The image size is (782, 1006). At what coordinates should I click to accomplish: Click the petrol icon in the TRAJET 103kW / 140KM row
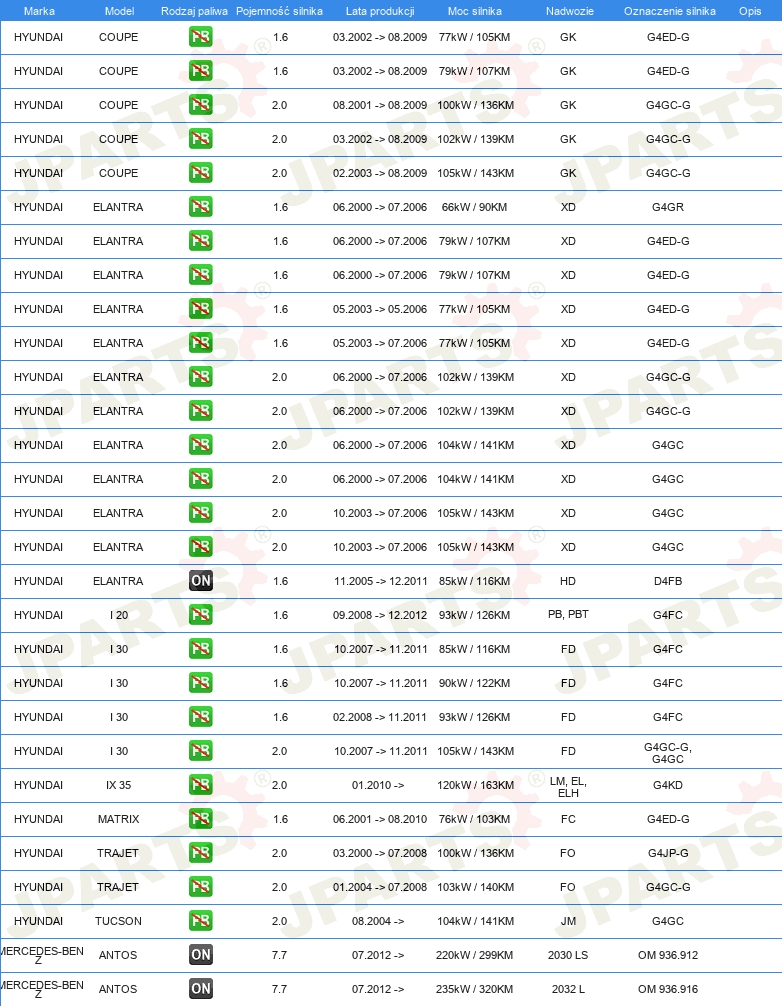tap(201, 887)
